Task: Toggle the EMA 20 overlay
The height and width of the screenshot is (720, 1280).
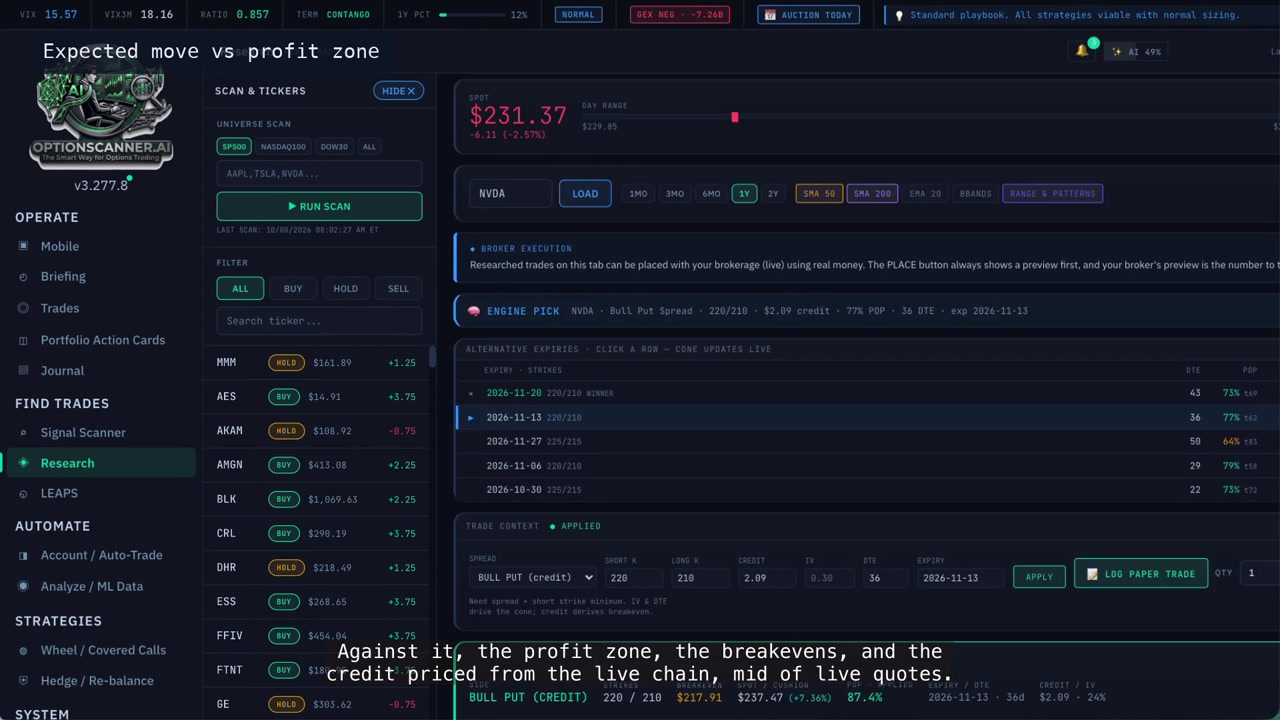Action: point(925,194)
